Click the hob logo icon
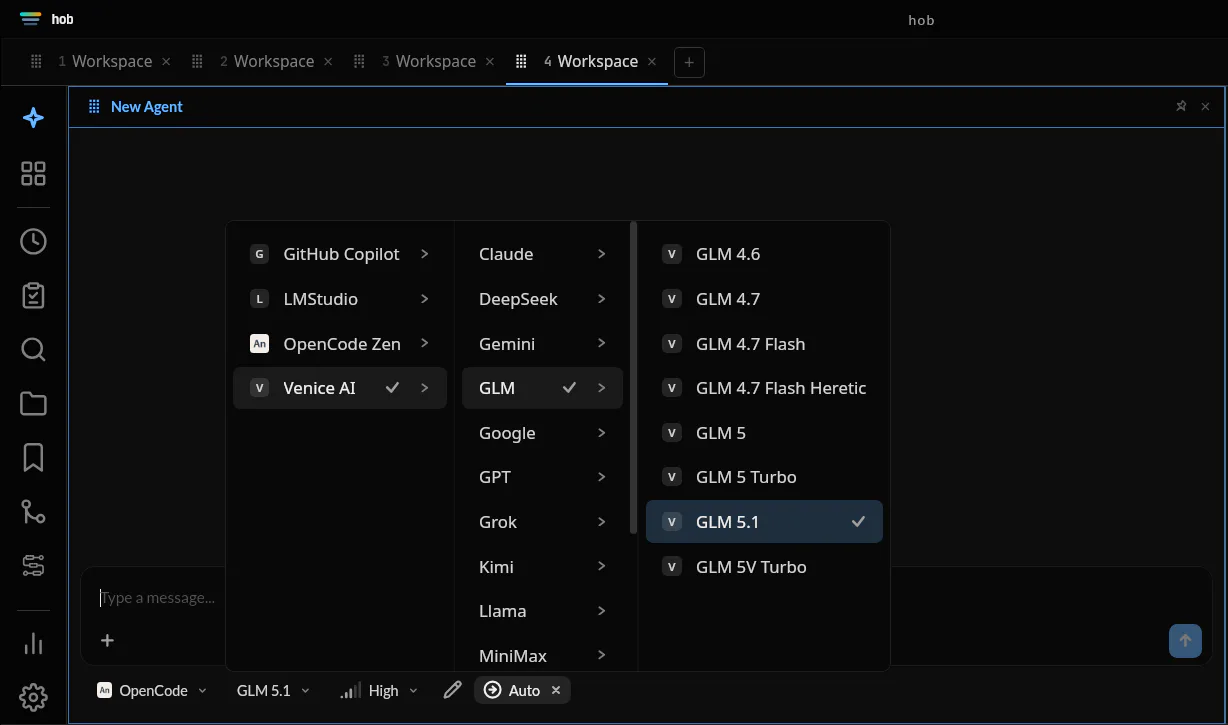Screen dimensions: 1228x725 31,19
